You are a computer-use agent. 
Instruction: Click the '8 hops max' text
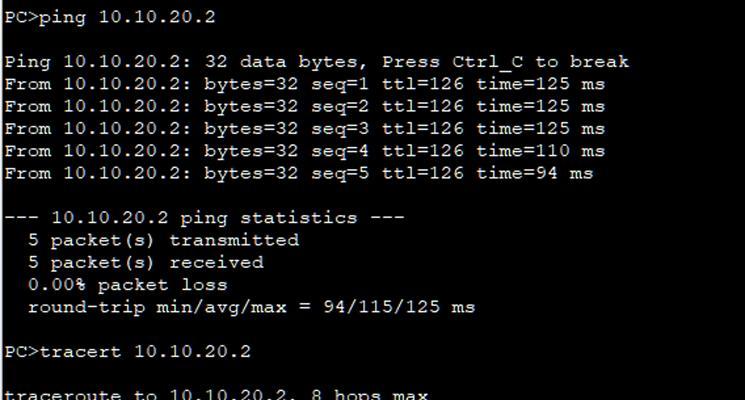pos(370,394)
